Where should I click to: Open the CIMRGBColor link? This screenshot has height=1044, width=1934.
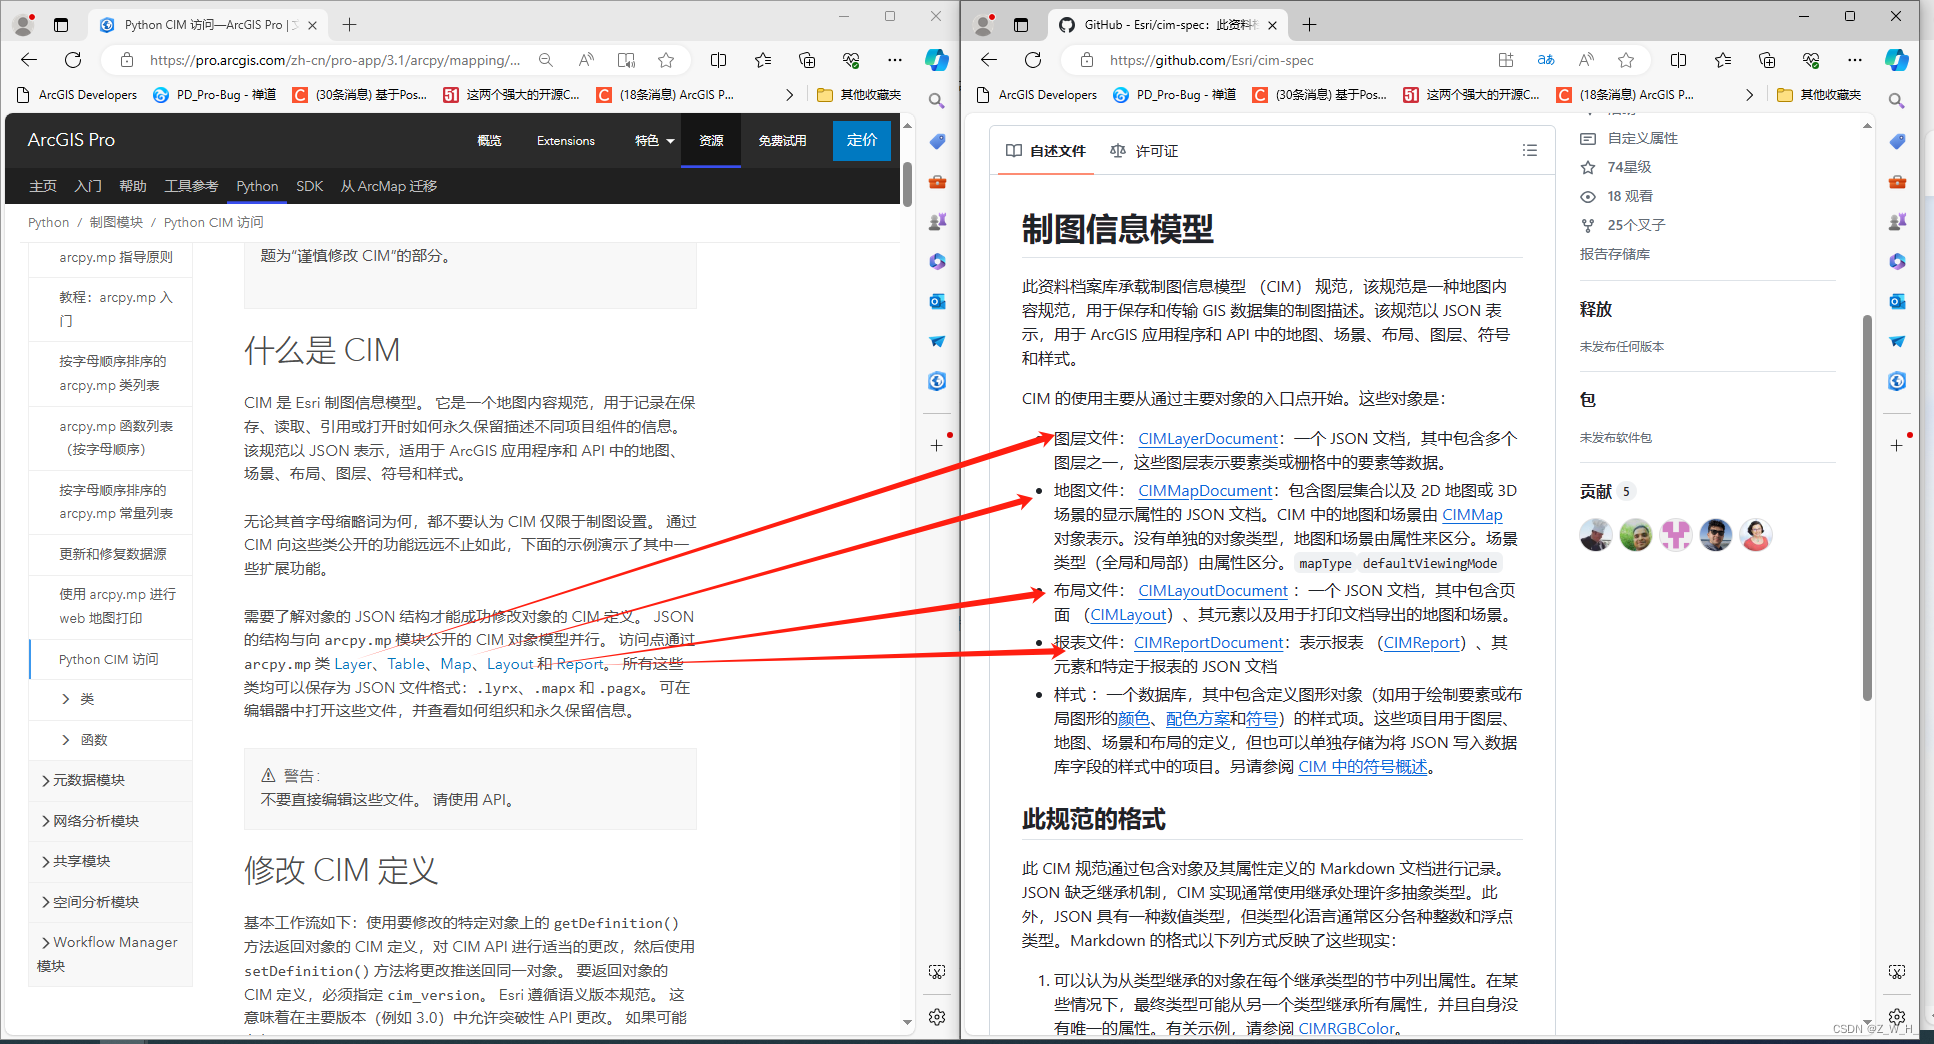(x=1346, y=1028)
